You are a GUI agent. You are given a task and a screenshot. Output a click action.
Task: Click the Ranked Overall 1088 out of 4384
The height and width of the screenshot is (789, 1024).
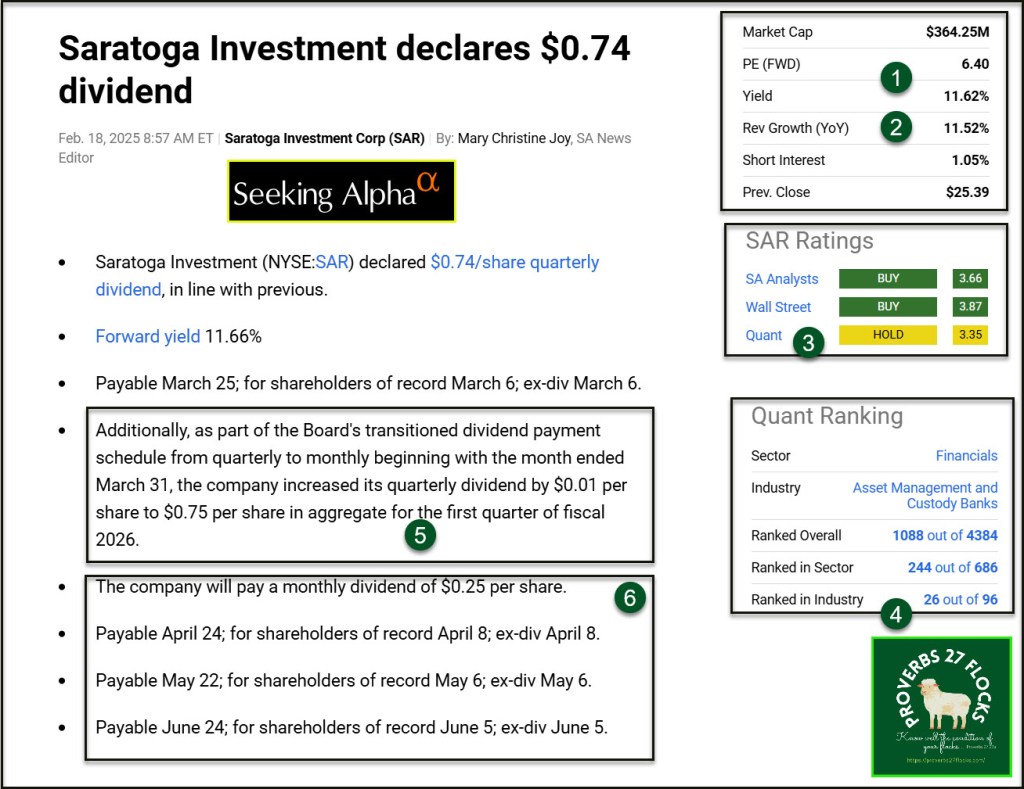[x=944, y=535]
